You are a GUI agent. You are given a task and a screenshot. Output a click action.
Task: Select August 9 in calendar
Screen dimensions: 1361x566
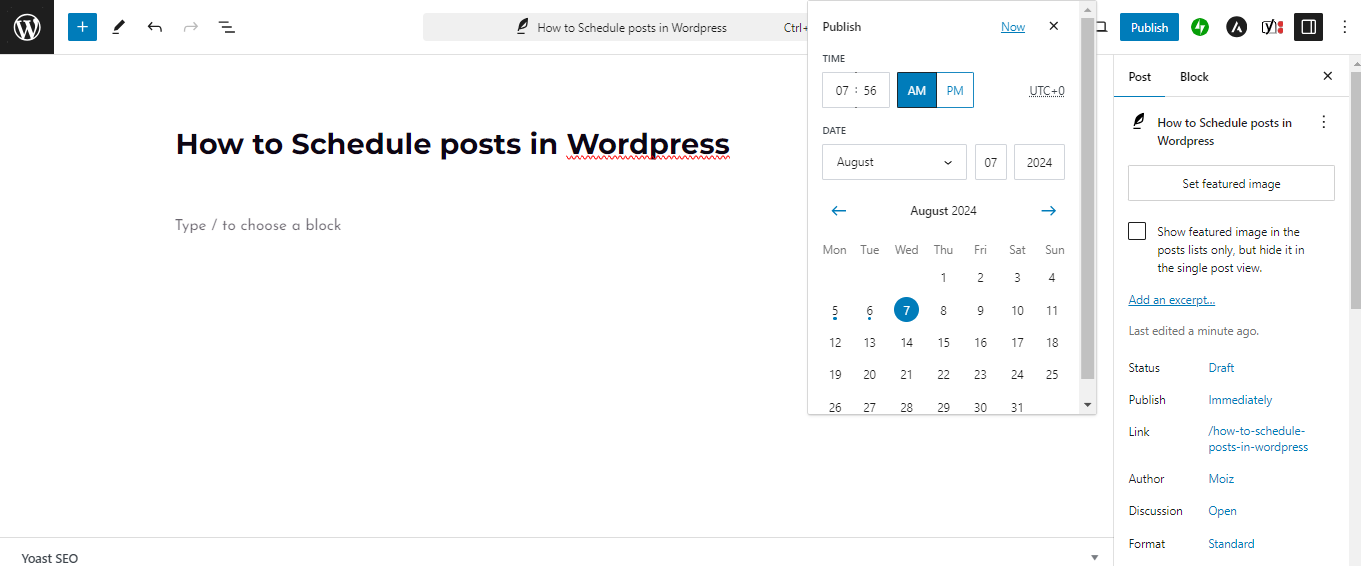point(980,310)
